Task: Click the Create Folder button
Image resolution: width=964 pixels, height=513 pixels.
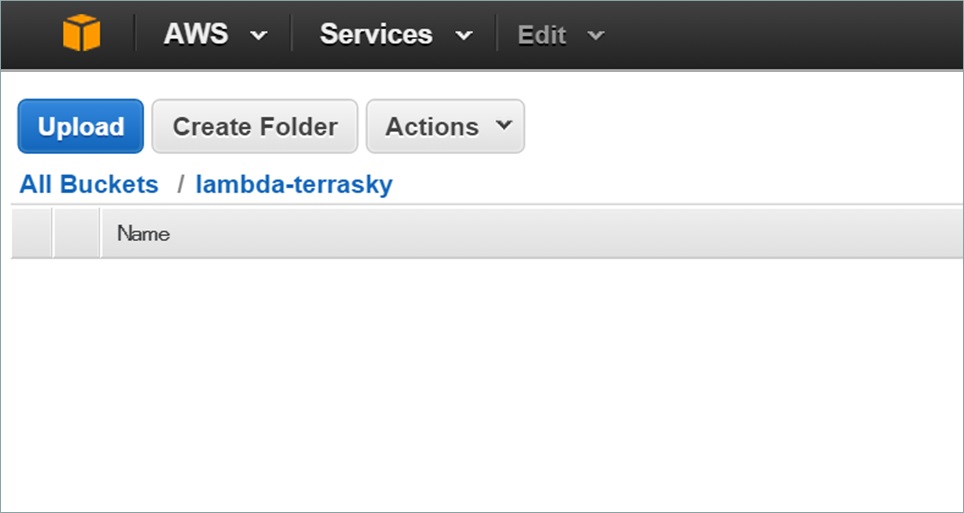Action: (x=255, y=127)
